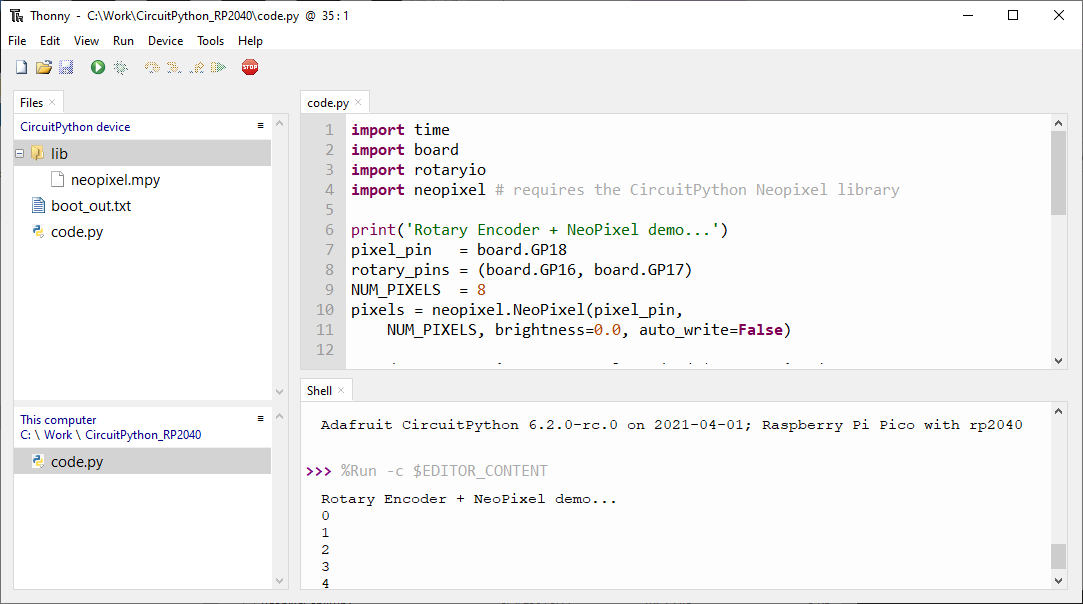Open the CircuitPython device panel menu
This screenshot has width=1083, height=604.
tap(260, 126)
